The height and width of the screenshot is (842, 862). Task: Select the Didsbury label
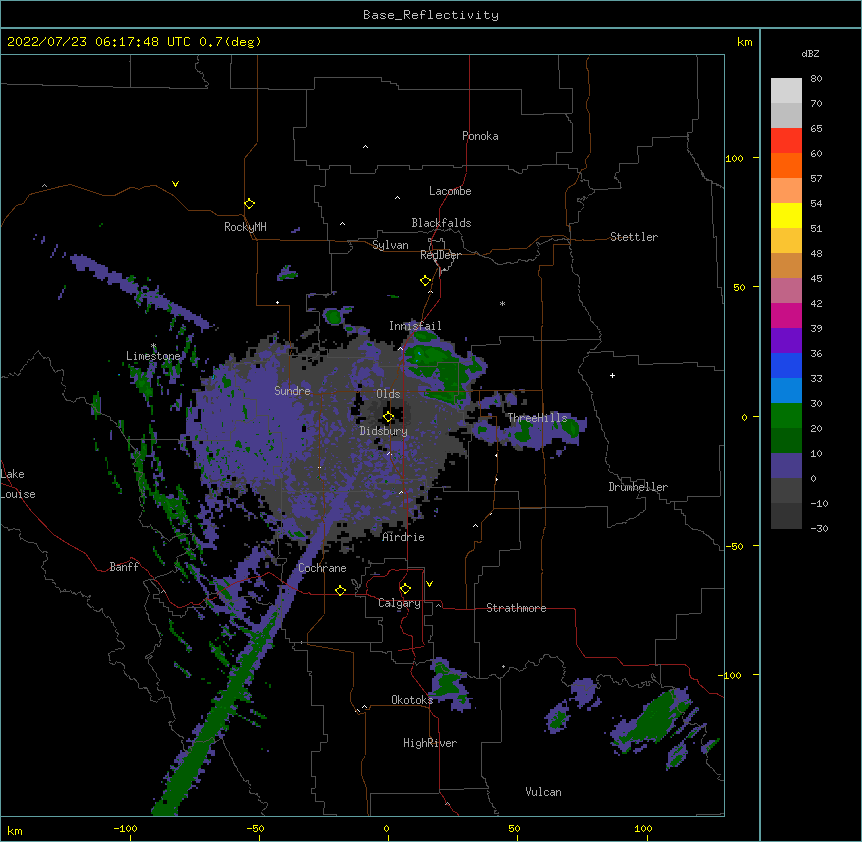[x=384, y=431]
